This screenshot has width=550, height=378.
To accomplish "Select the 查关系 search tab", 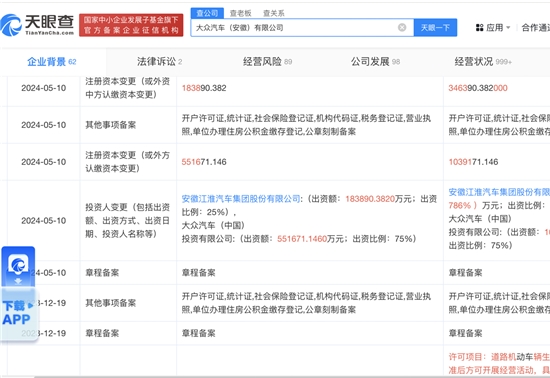I will [x=274, y=13].
